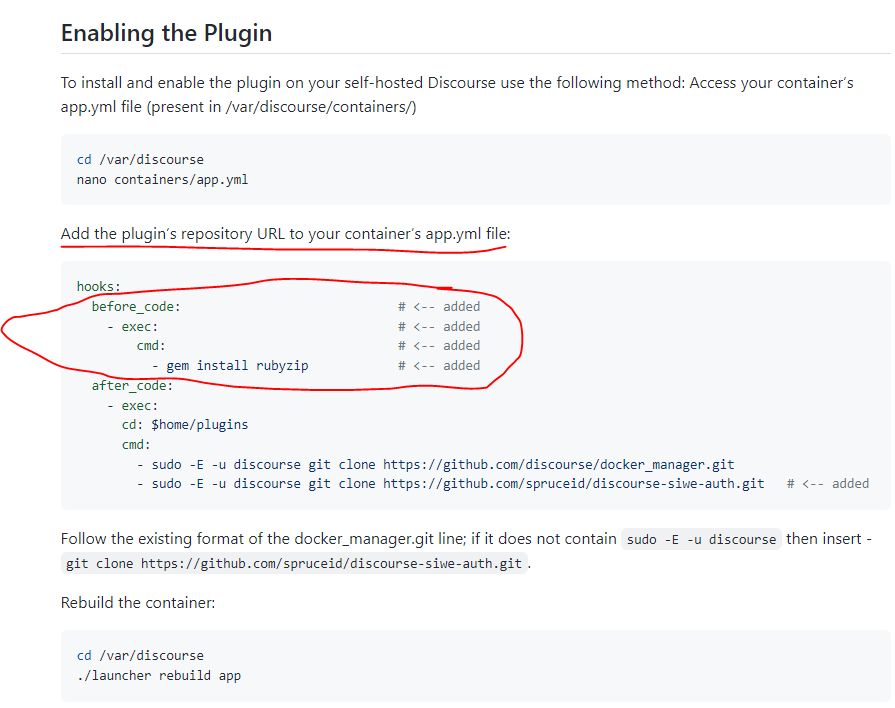Viewport: 895px width, 708px height.
Task: Click the "cd /var/discourse" line in the last code block
Action: pyautogui.click(x=140, y=655)
